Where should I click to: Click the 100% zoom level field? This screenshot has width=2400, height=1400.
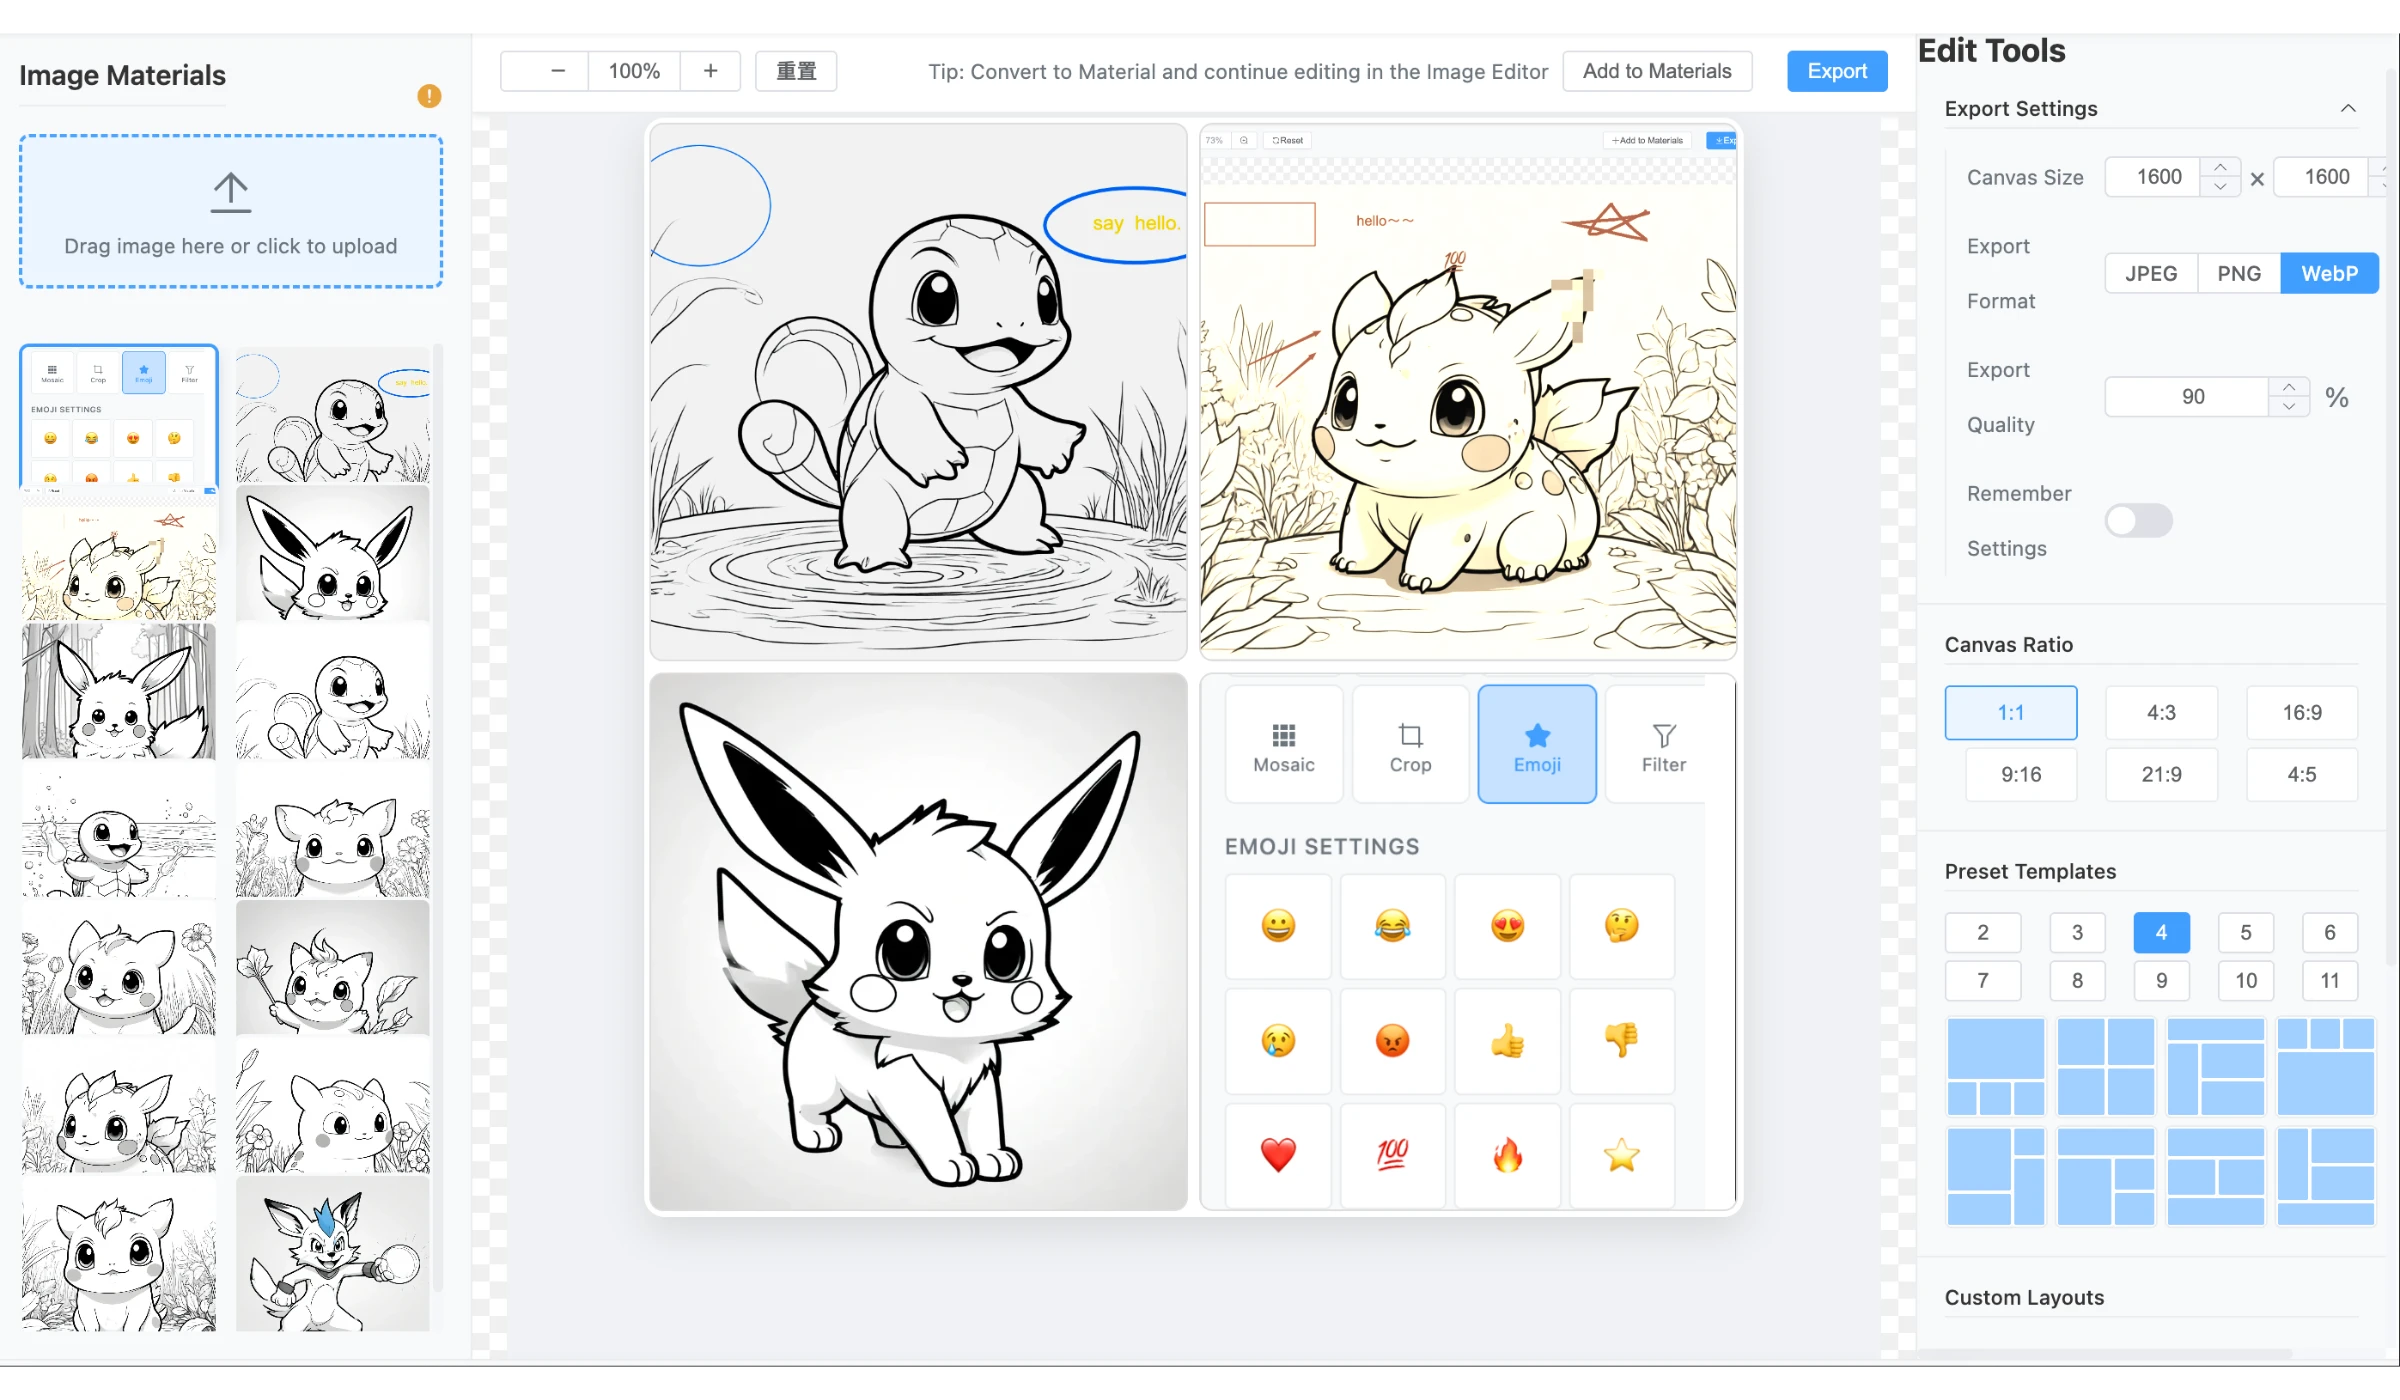[x=634, y=71]
